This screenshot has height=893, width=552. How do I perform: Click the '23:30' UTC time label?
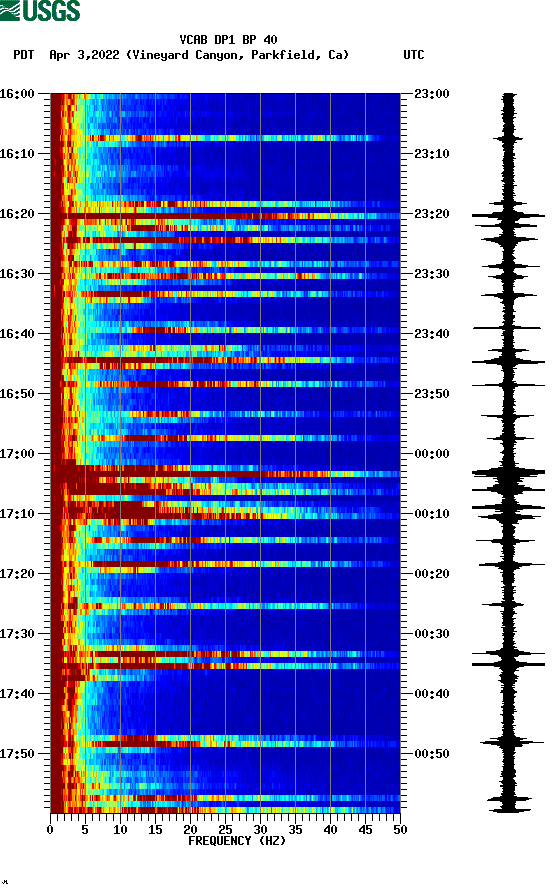coord(432,274)
